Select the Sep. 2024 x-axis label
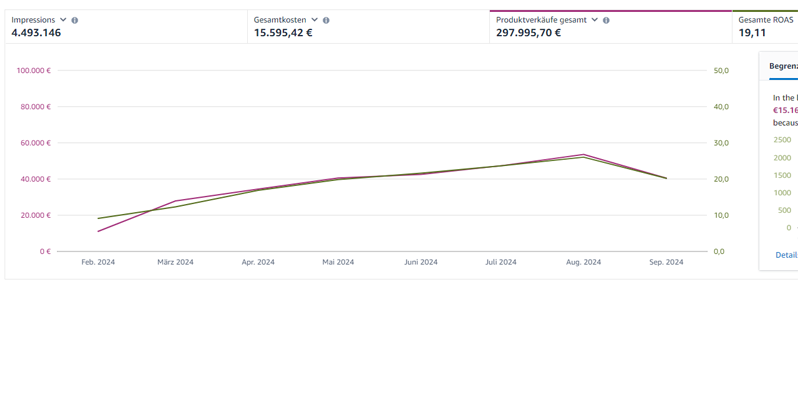The image size is (800, 400). click(666, 262)
